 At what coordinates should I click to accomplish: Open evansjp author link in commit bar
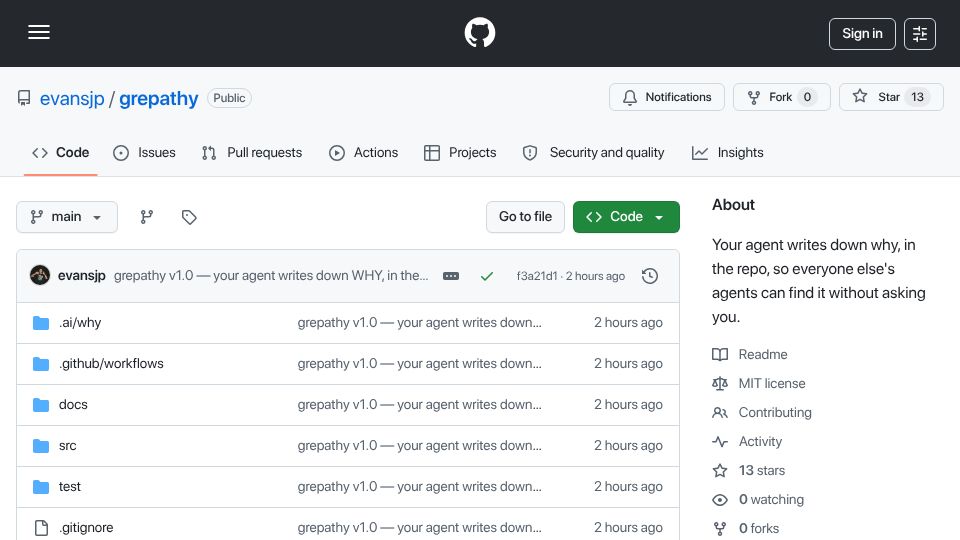click(81, 276)
